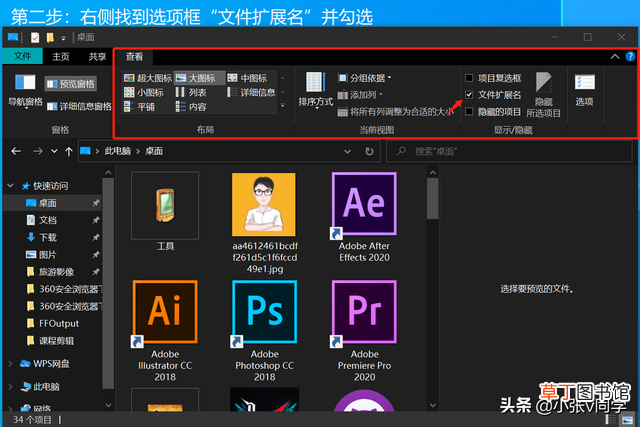The height and width of the screenshot is (427, 640).
Task: Open the Help question mark icon
Action: coord(630,57)
